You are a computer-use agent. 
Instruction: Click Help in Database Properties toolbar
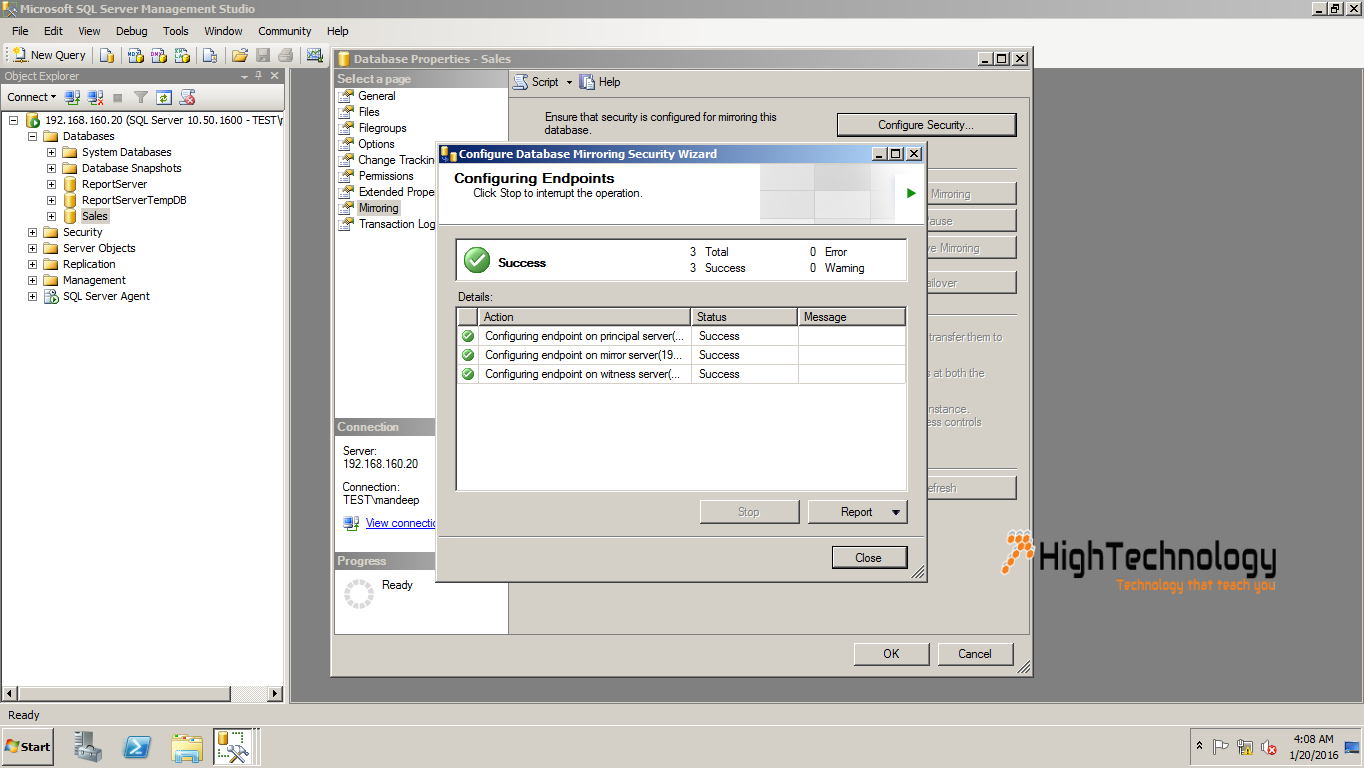click(x=600, y=82)
